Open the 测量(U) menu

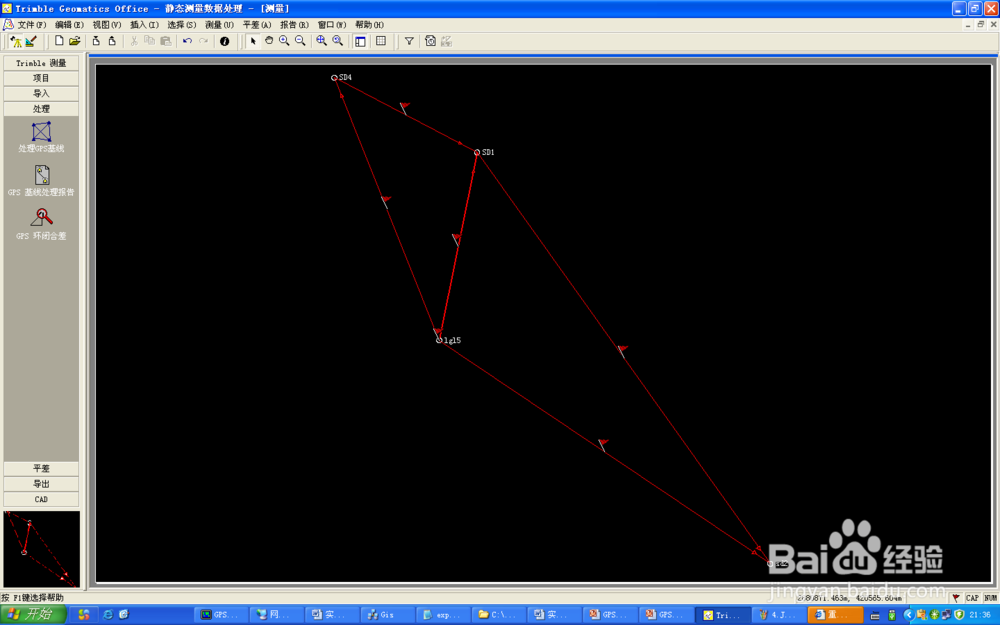point(219,25)
